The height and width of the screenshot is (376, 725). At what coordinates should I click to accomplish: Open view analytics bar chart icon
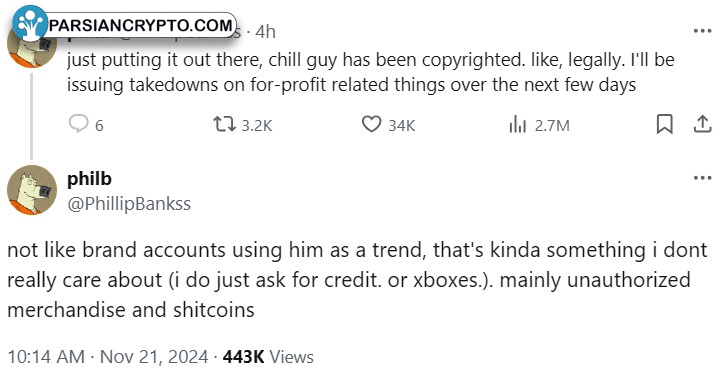click(517, 124)
